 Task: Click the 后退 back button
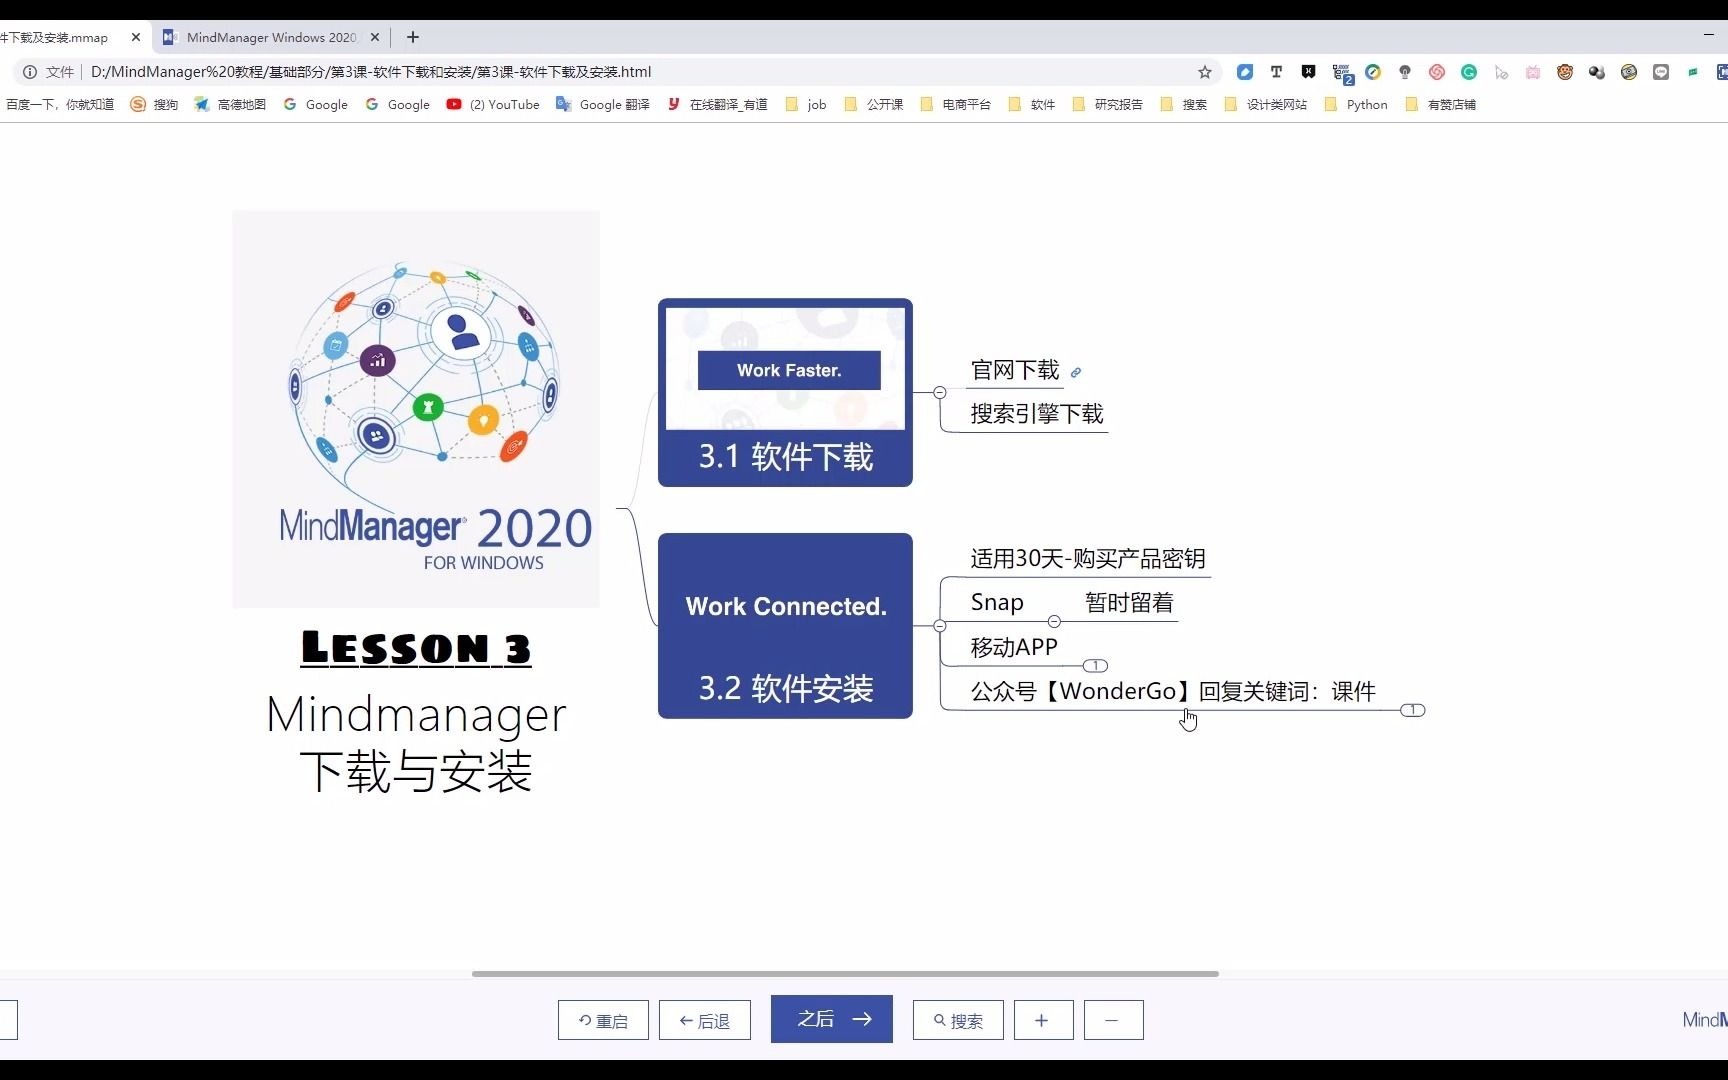tap(704, 1019)
